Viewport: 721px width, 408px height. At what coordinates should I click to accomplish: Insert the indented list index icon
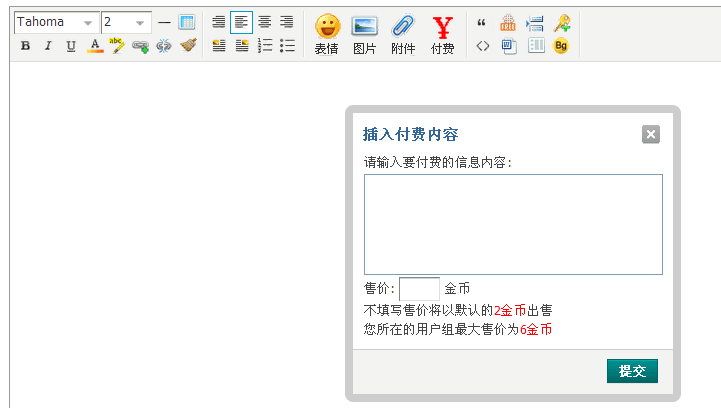(x=535, y=23)
